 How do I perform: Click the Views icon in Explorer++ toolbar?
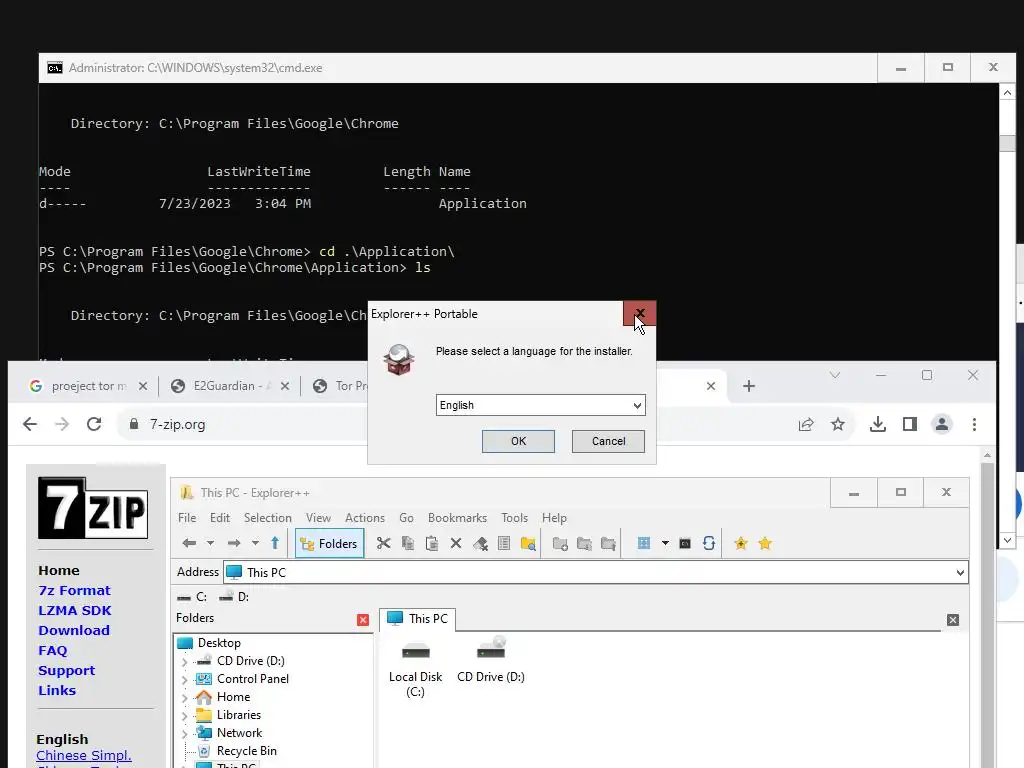pos(644,543)
